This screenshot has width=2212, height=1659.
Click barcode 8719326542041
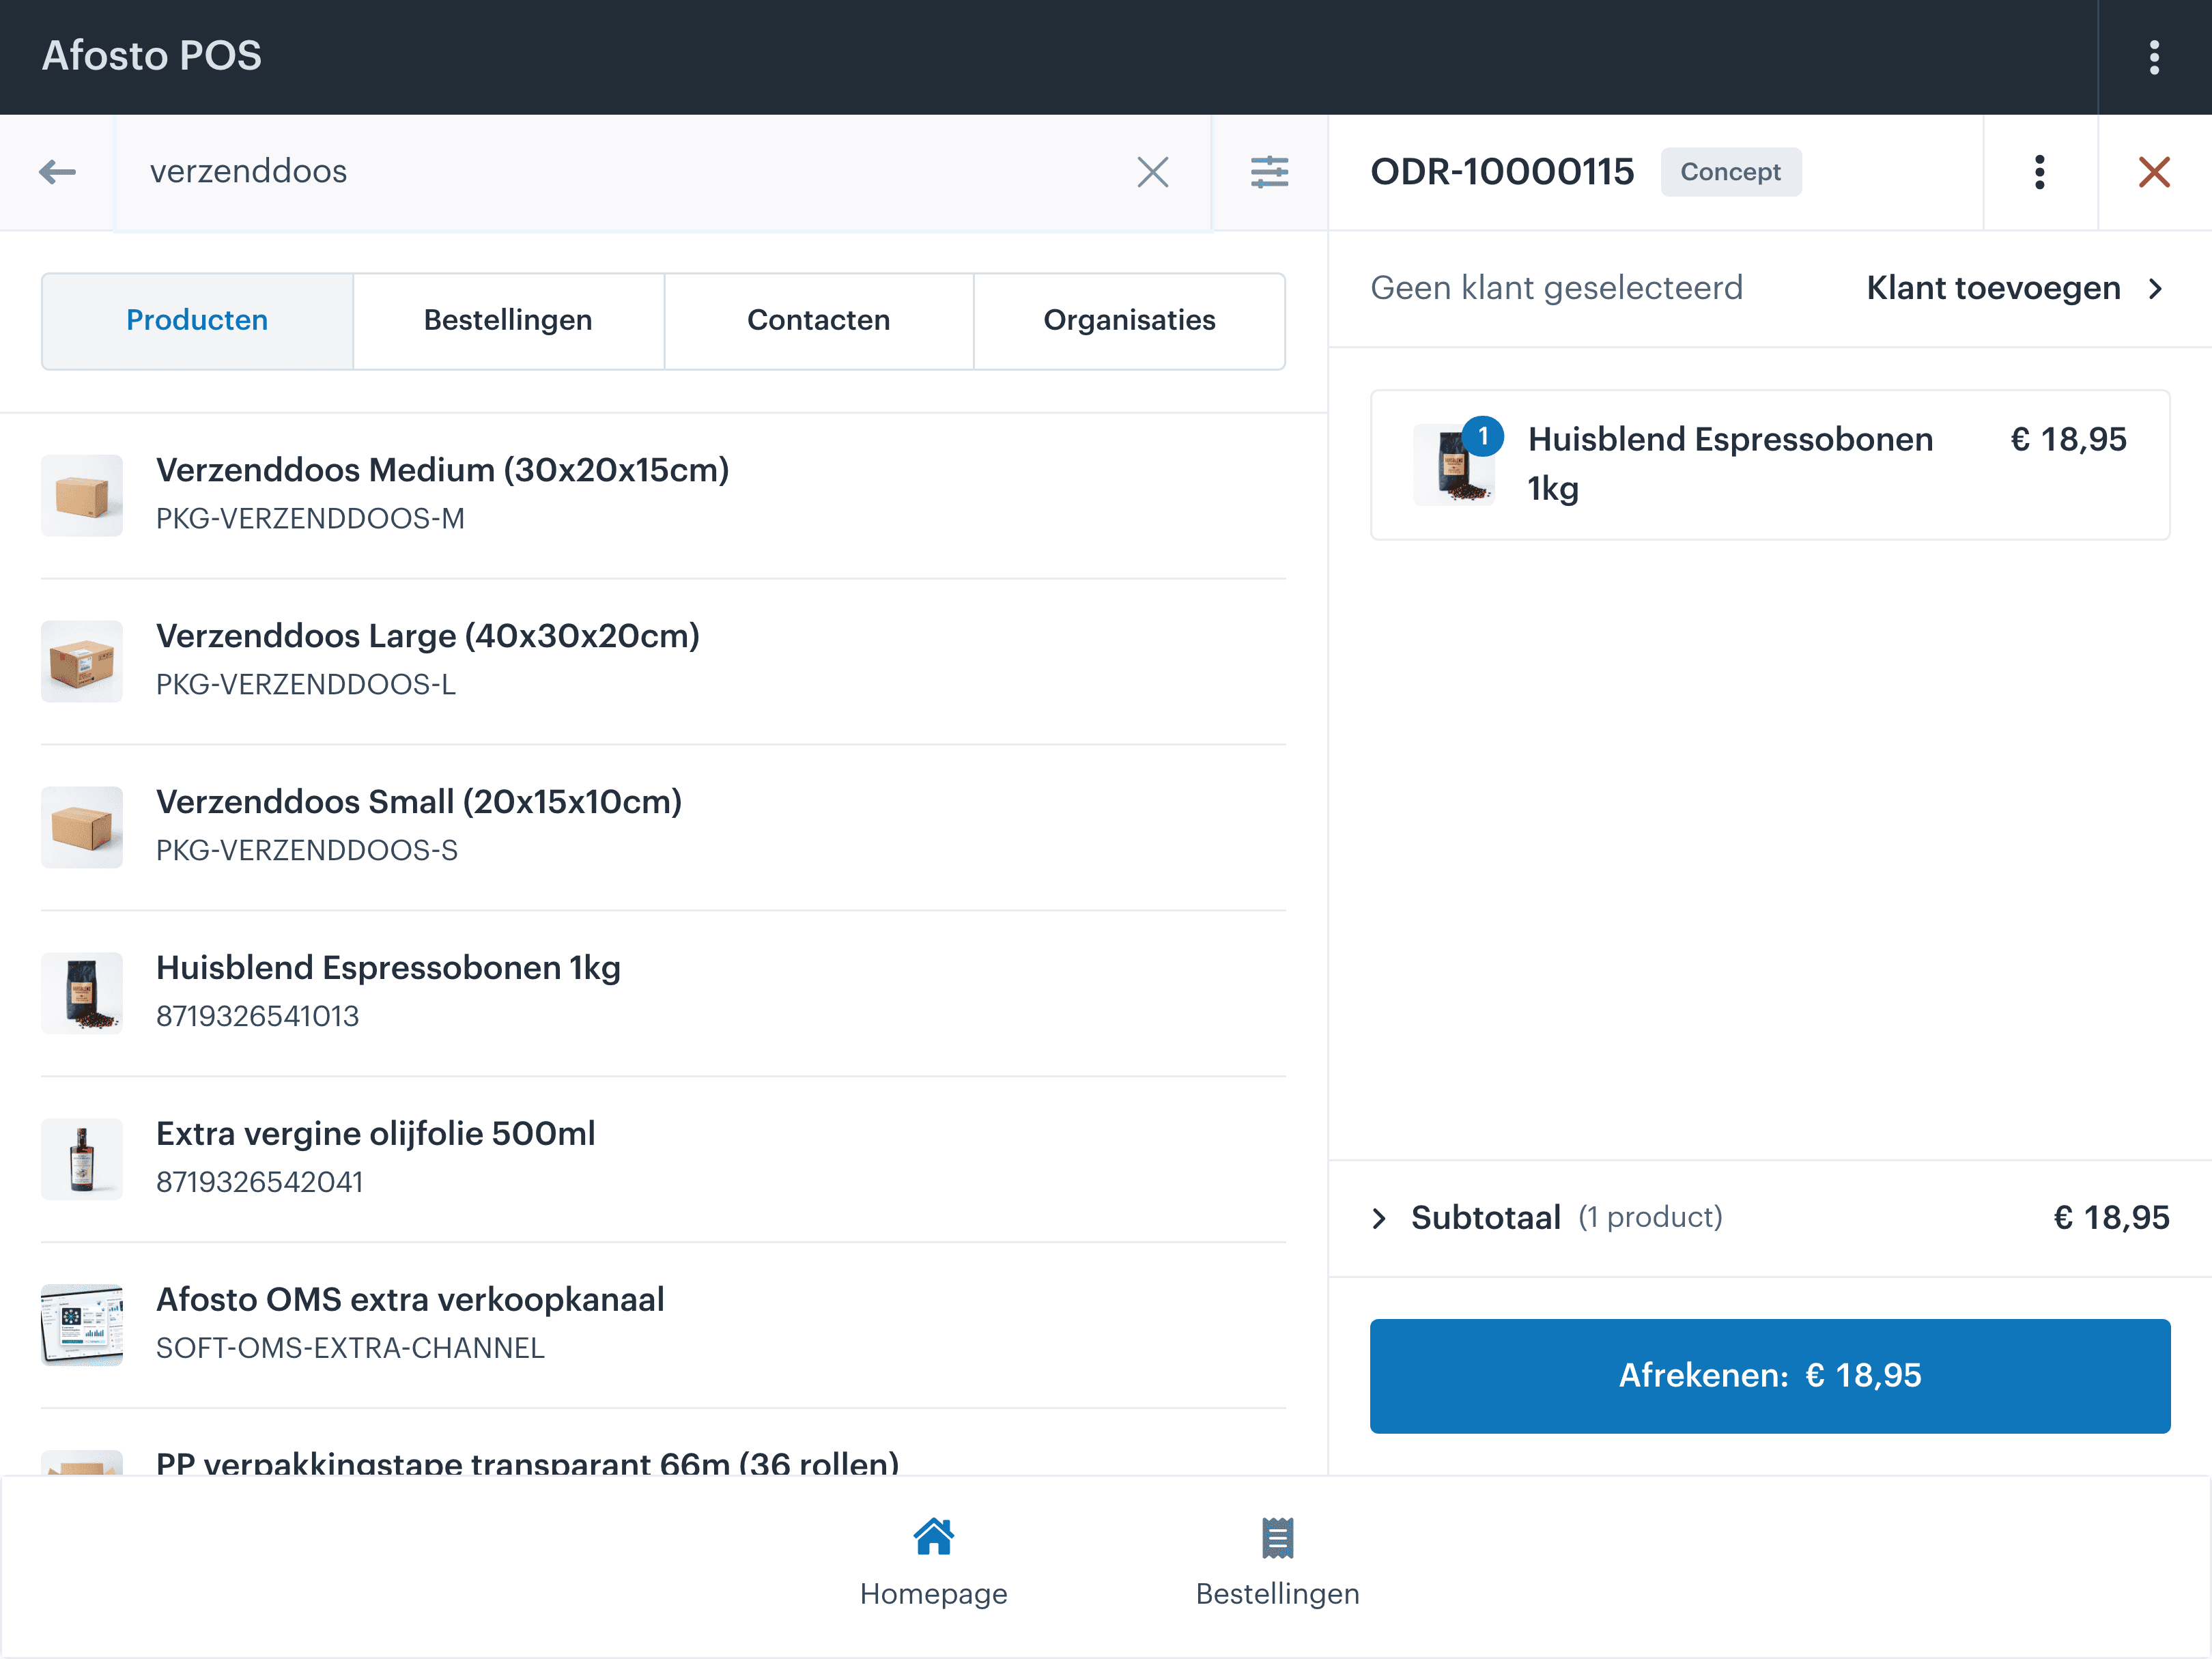259,1183
